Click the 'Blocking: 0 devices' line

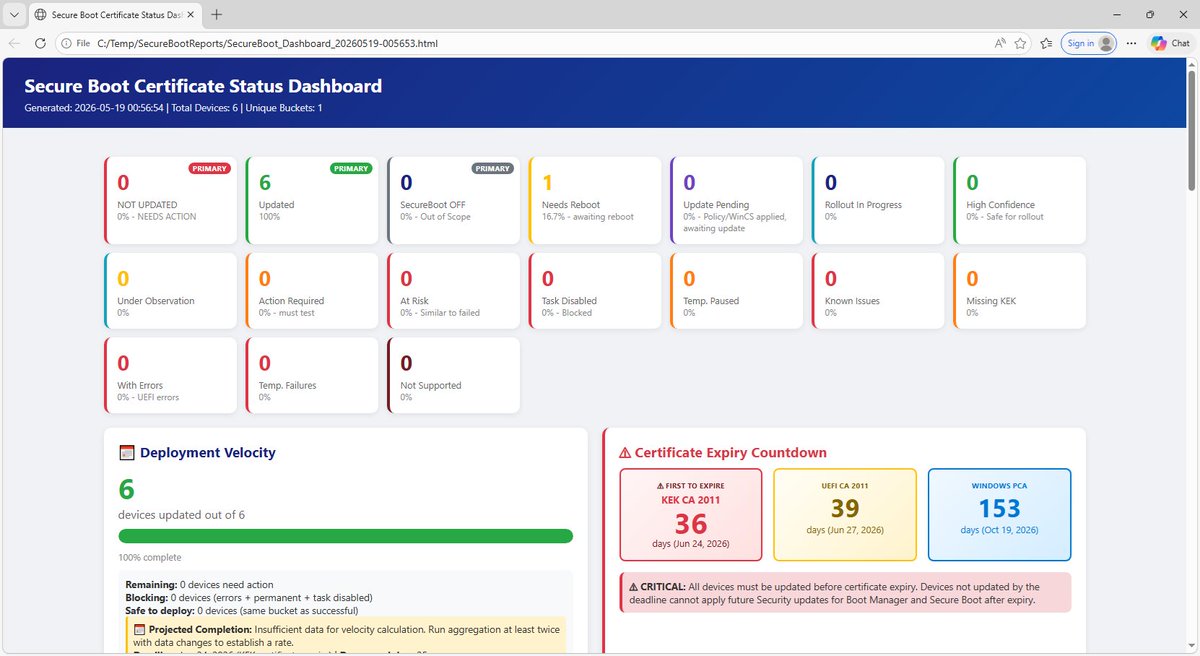[x=249, y=598]
